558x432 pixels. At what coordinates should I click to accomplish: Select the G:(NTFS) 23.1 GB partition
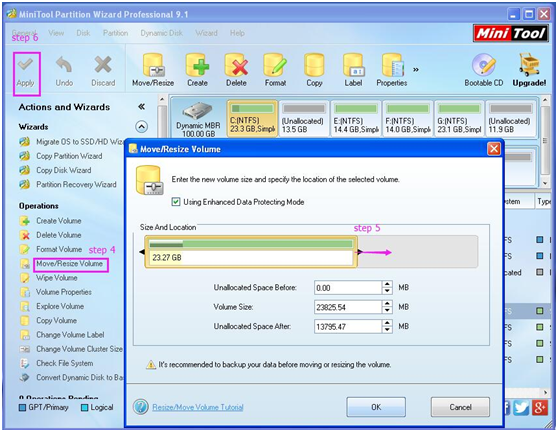[x=459, y=118]
